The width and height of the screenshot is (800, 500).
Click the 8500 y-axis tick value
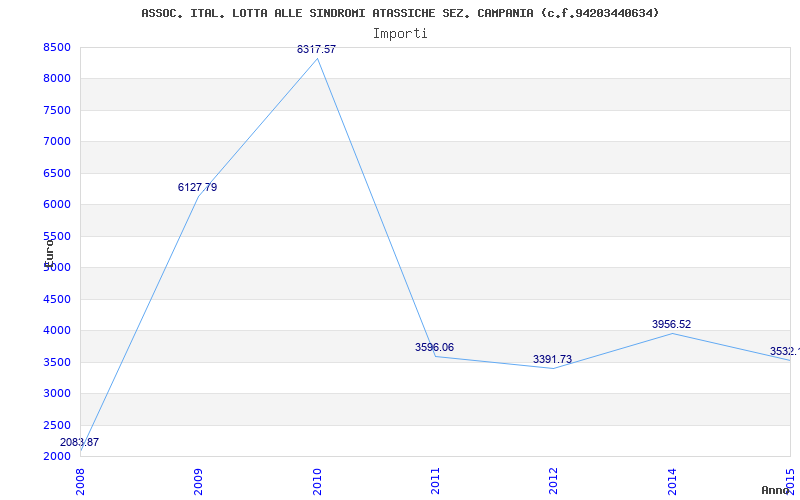click(57, 47)
